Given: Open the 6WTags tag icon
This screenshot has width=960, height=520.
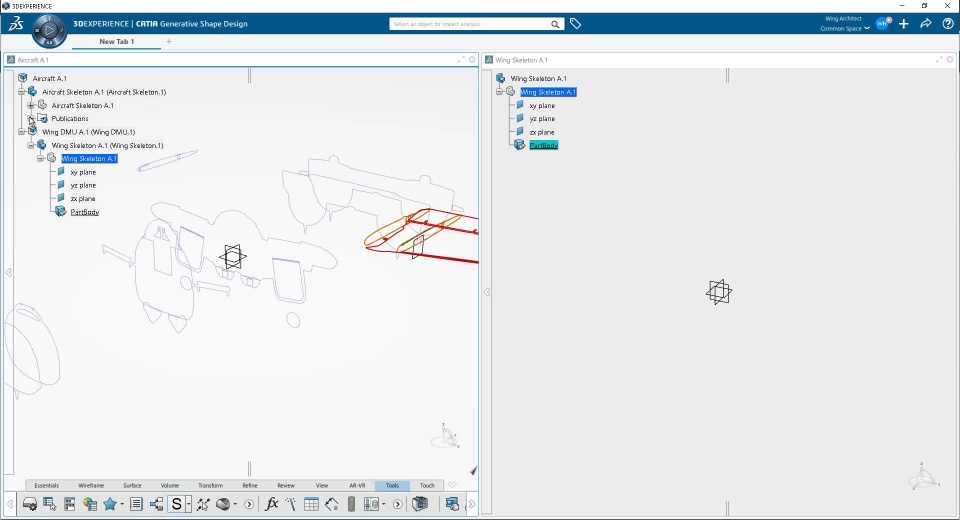Looking at the screenshot, I should [x=576, y=24].
